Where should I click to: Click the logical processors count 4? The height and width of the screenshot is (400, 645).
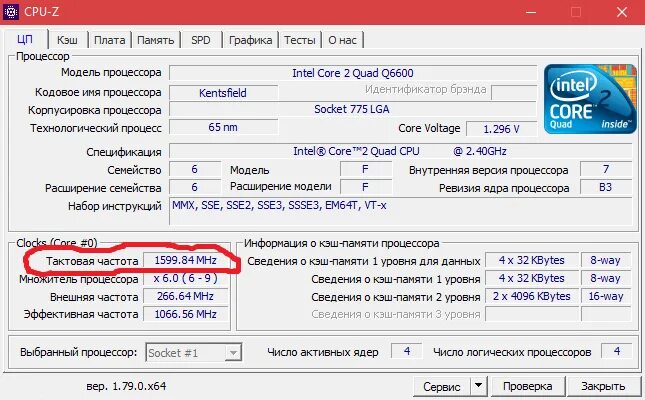coord(617,351)
